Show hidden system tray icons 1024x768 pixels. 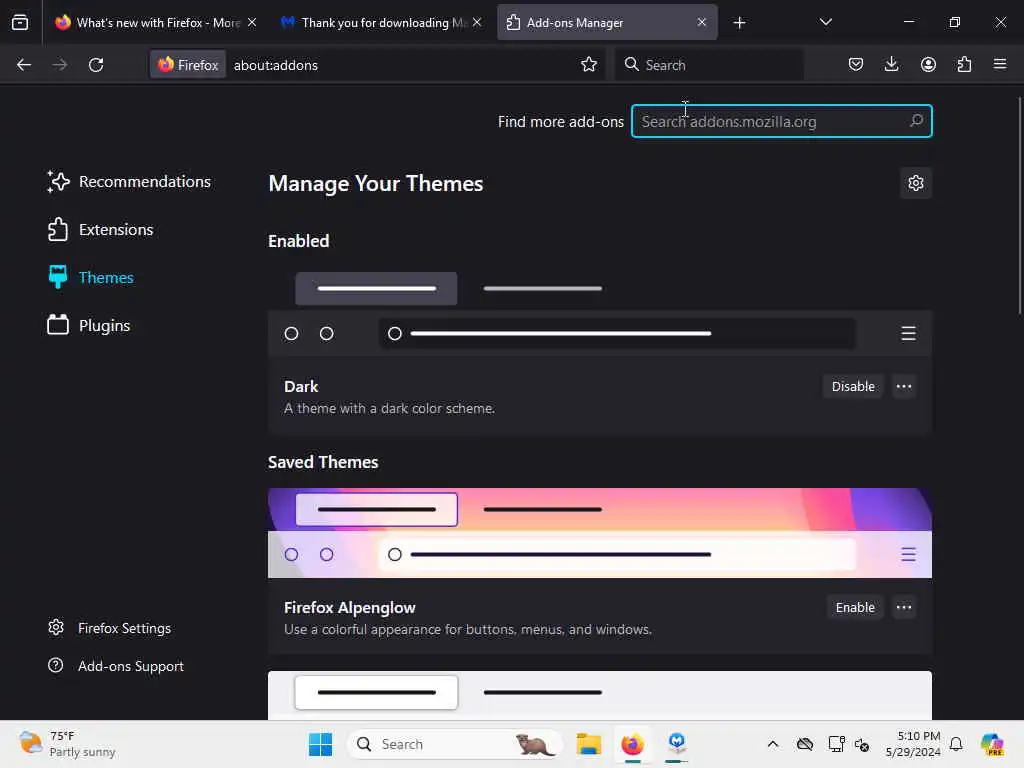[x=773, y=744]
